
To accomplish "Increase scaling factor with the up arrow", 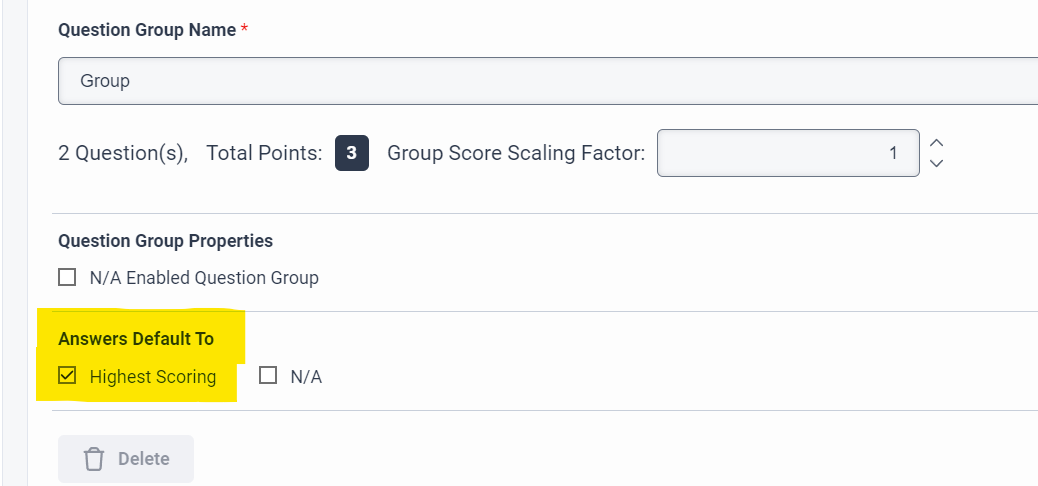I will [936, 143].
